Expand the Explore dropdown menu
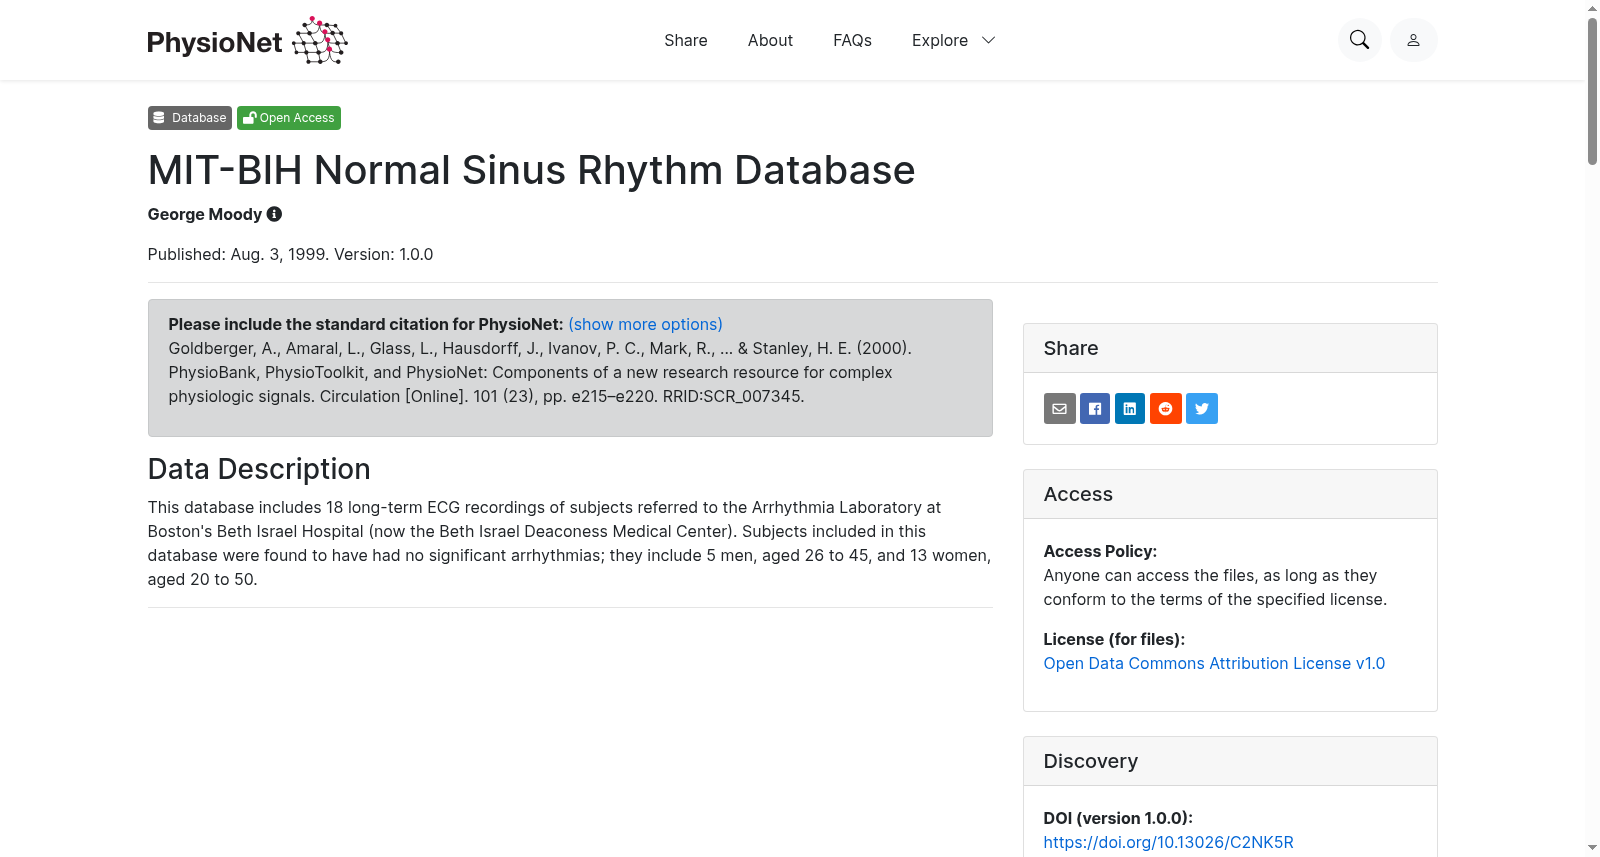Screen dimensions: 1600x857 [x=953, y=40]
